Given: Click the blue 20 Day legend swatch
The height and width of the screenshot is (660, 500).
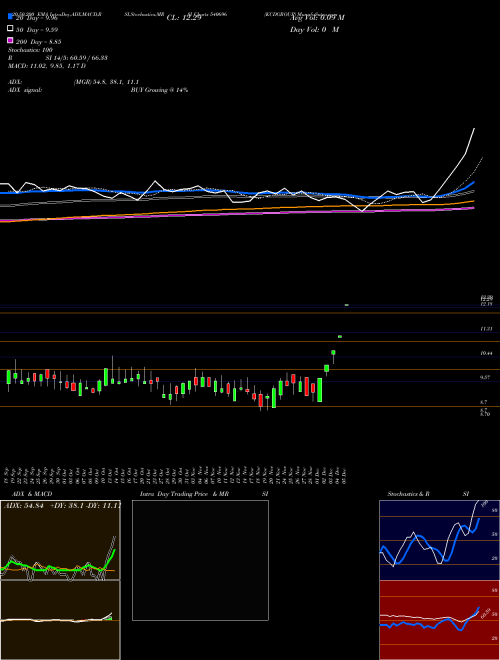Looking at the screenshot, I should point(10,17).
